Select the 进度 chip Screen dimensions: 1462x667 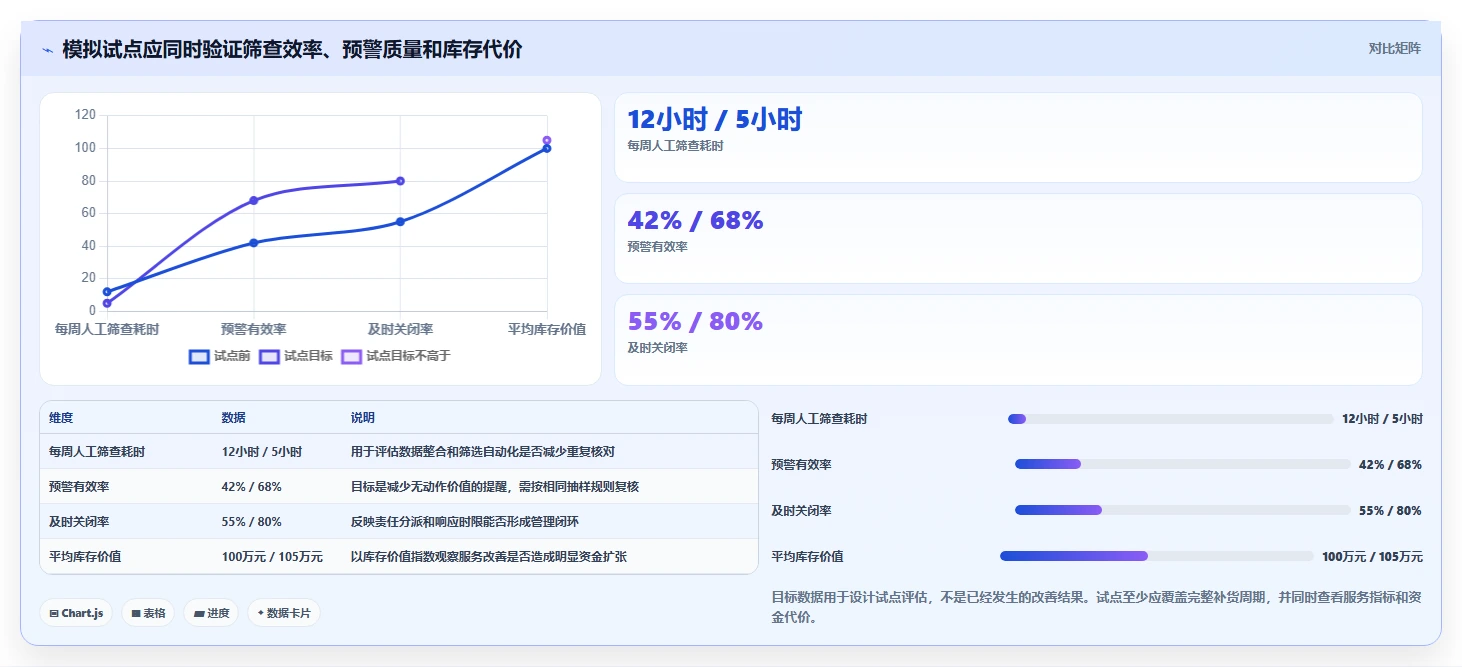pos(211,613)
